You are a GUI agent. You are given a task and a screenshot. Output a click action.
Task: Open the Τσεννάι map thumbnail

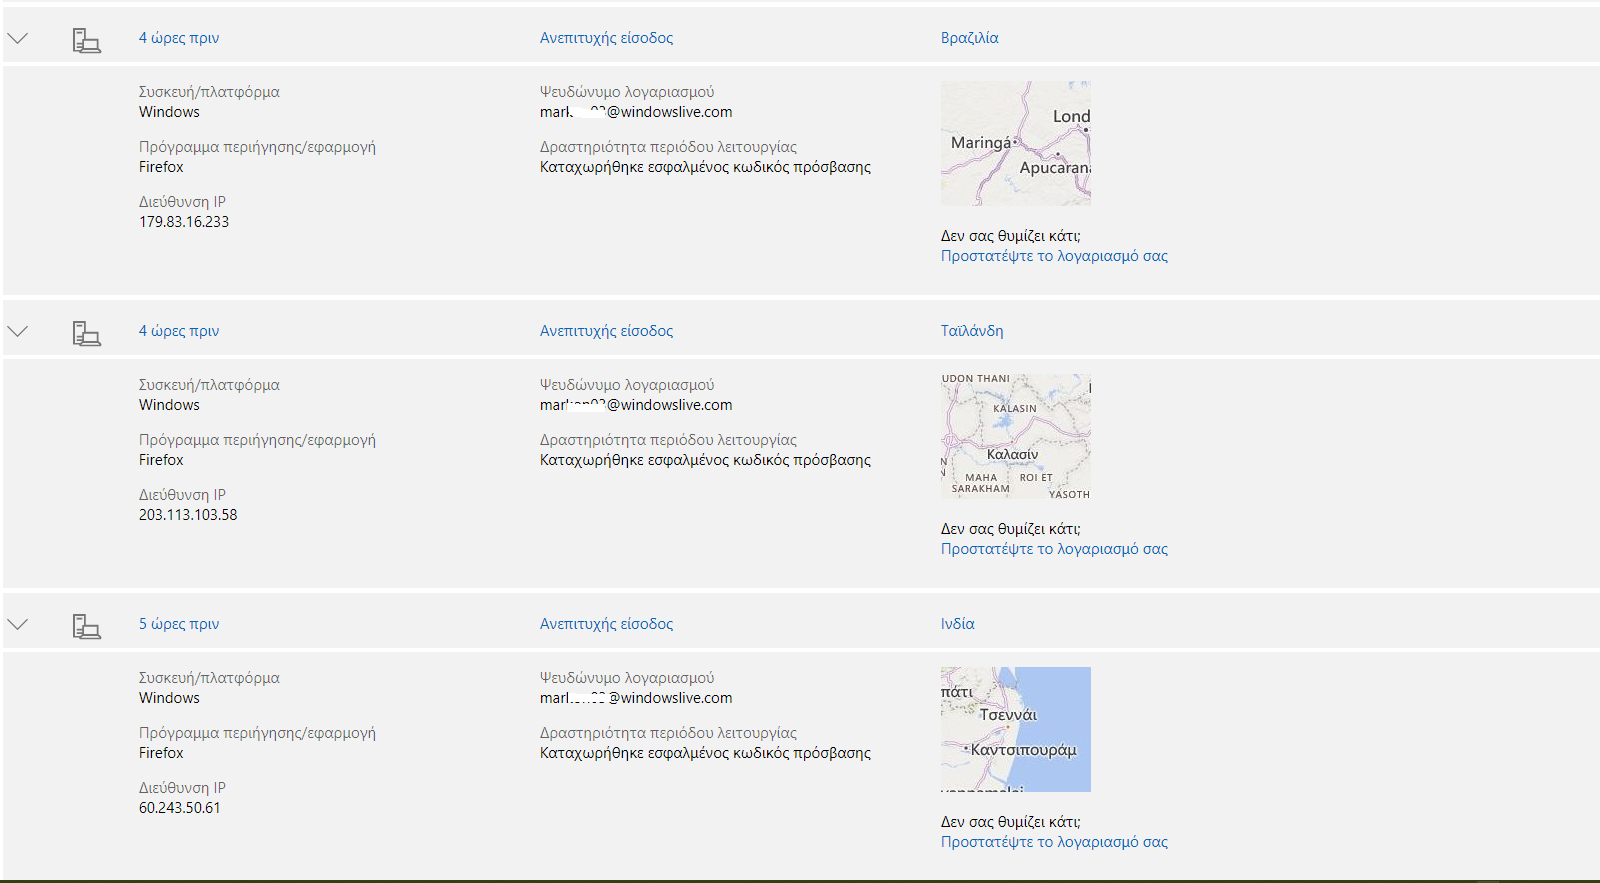[1016, 729]
